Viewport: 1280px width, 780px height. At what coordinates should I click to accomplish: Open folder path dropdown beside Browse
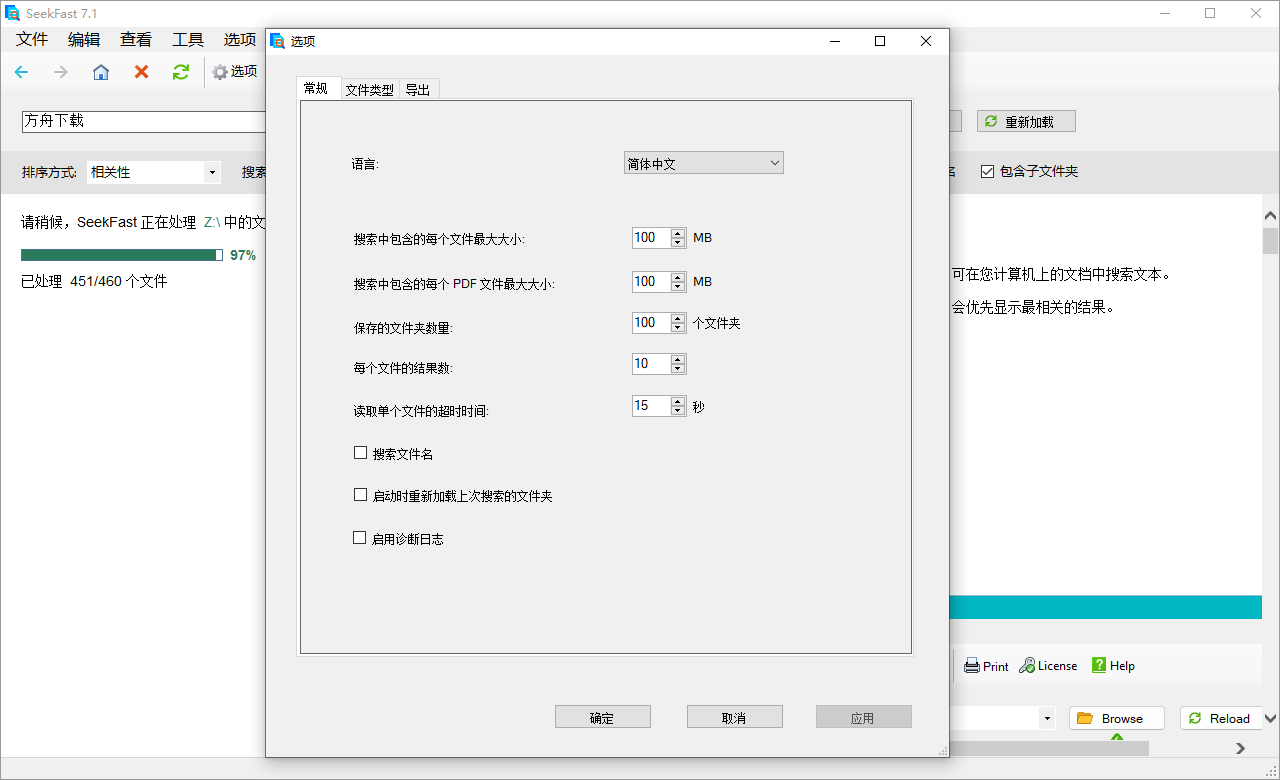pos(1047,718)
